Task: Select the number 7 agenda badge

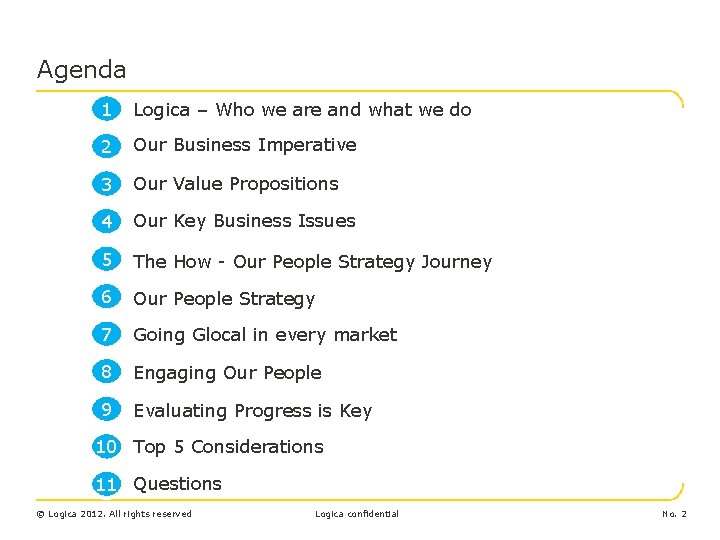Action: pyautogui.click(x=107, y=334)
